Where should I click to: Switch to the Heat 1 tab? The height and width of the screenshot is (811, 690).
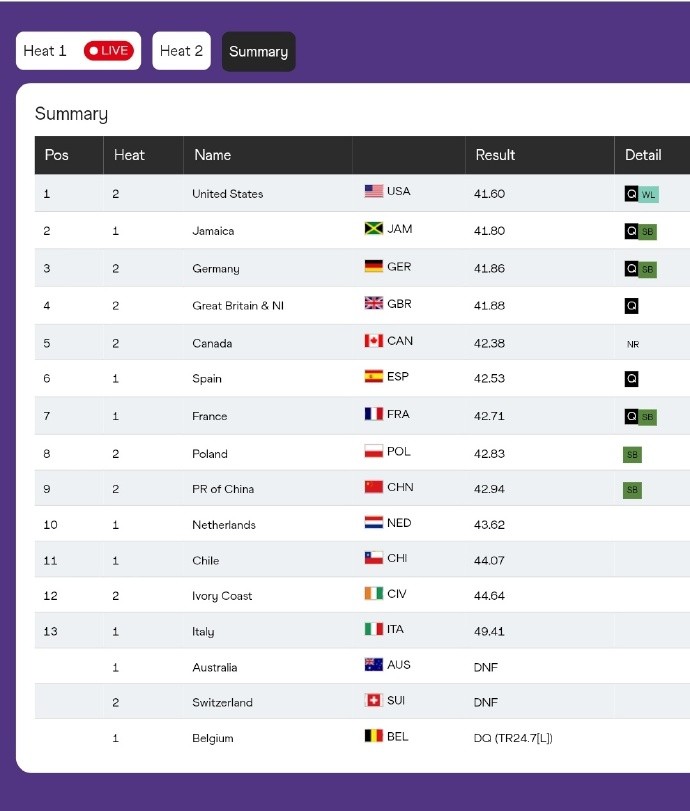[x=46, y=51]
